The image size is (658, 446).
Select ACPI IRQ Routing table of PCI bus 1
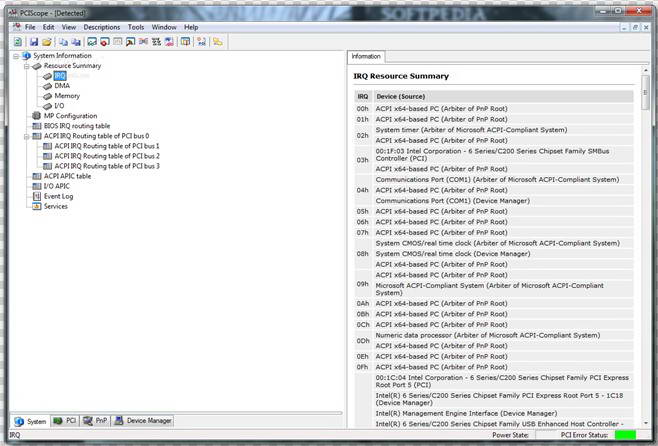[107, 146]
